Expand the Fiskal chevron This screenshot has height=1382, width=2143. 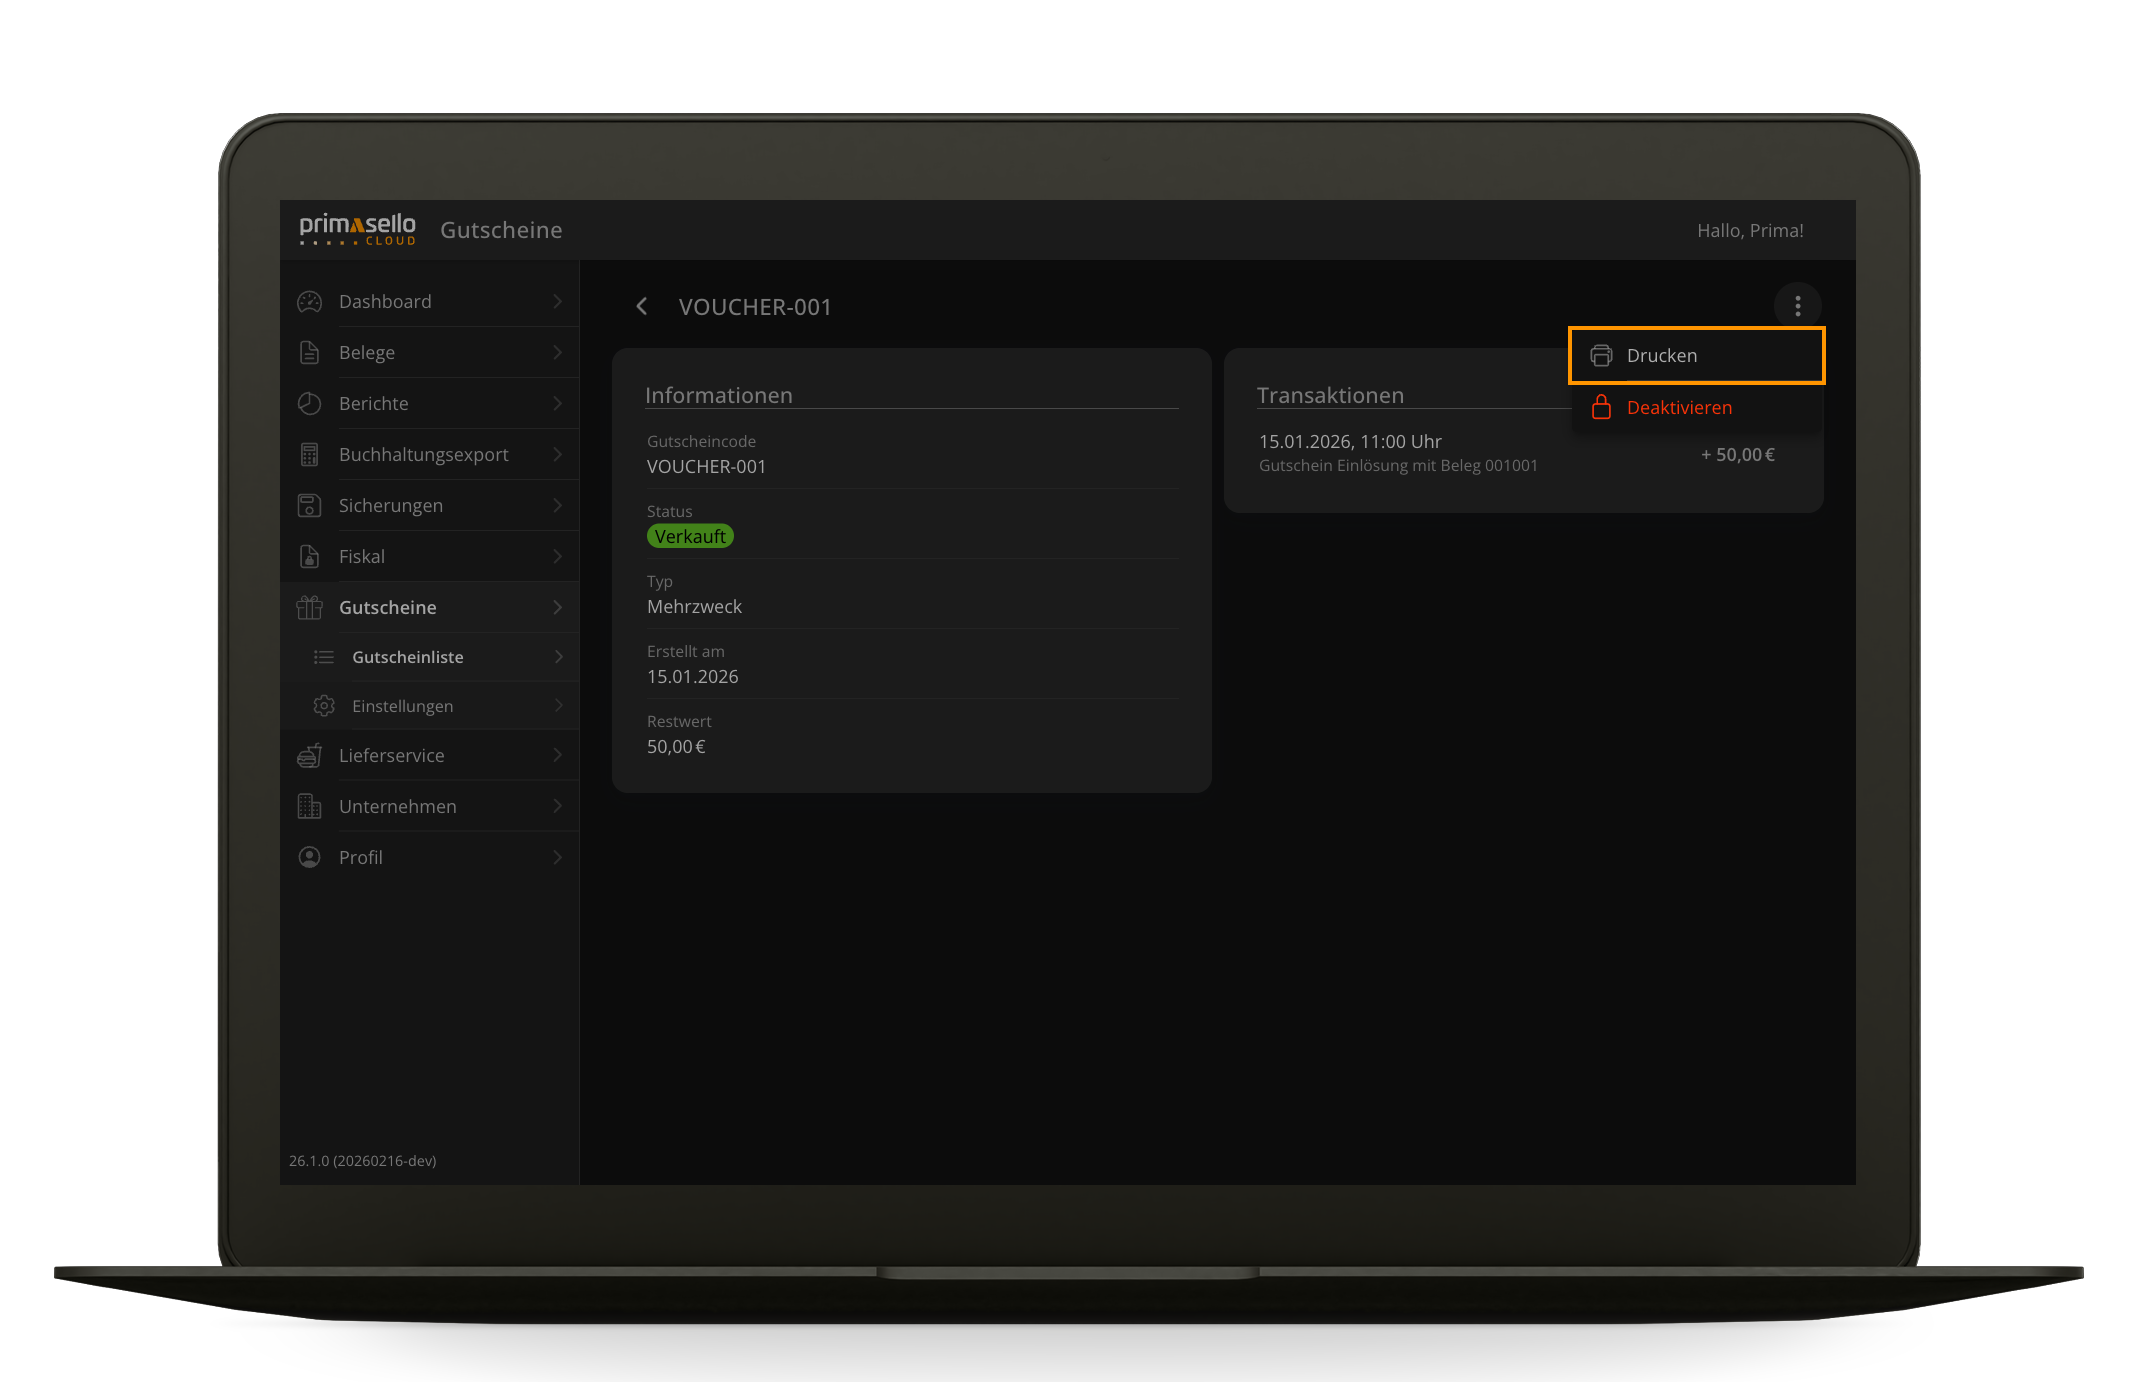558,556
